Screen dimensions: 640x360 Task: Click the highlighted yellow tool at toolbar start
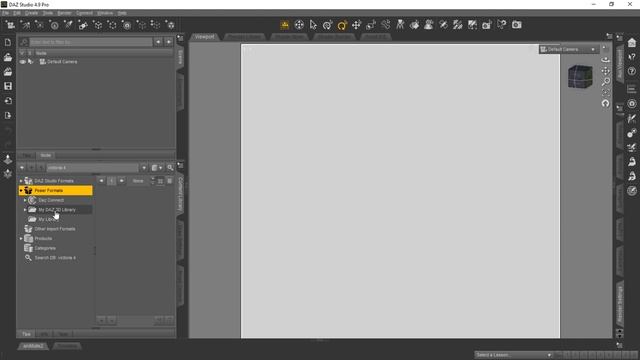(285, 25)
